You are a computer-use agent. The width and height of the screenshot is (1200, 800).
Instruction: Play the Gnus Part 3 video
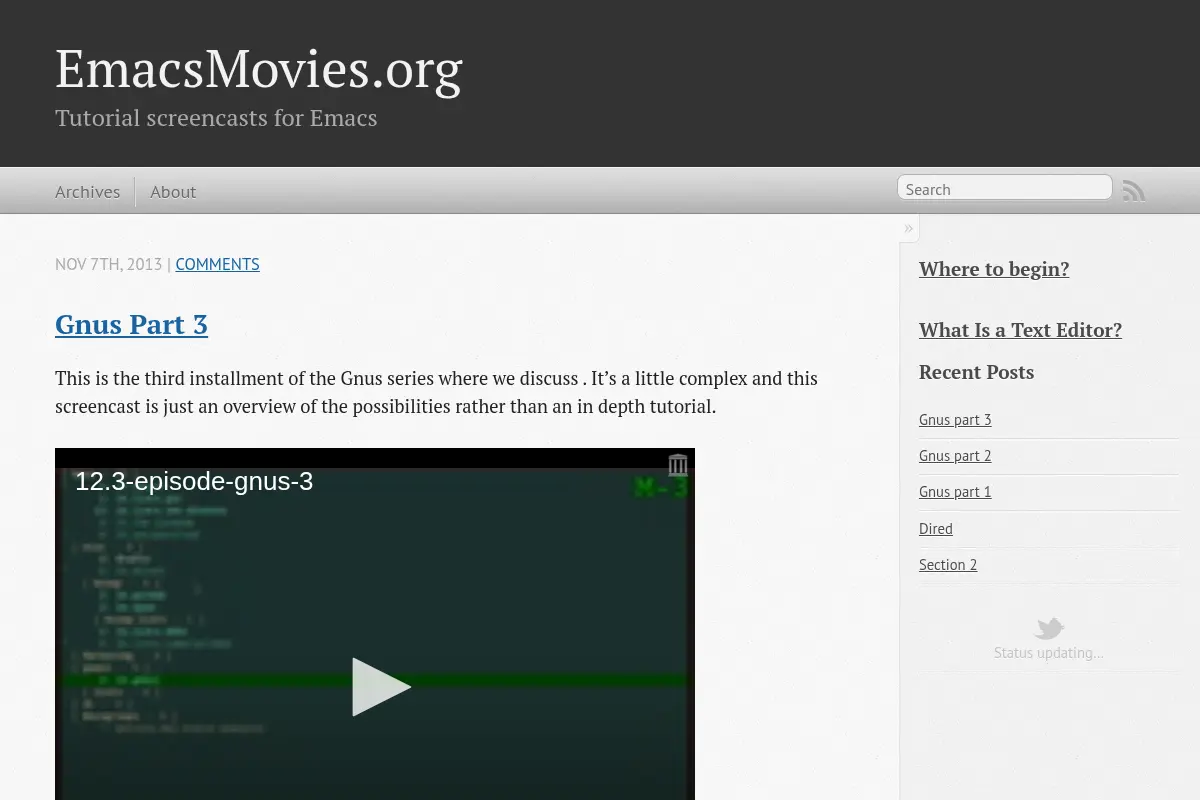381,686
